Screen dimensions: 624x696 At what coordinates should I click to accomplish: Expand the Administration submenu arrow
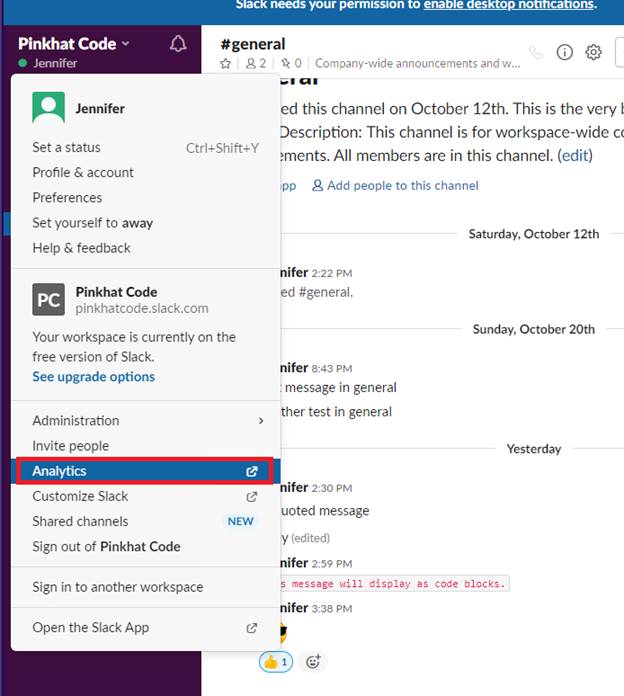tap(261, 421)
